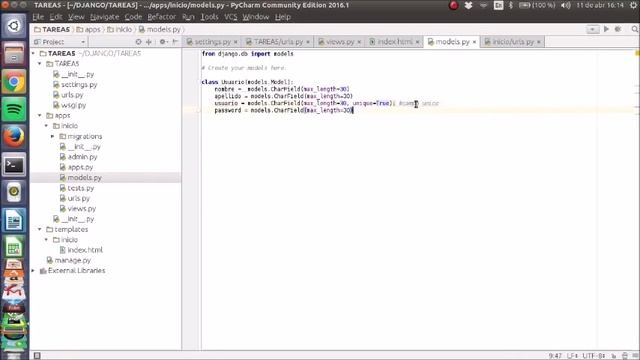This screenshot has height=360, width=640.
Task: Switch to index.html editor tab
Action: click(x=394, y=42)
